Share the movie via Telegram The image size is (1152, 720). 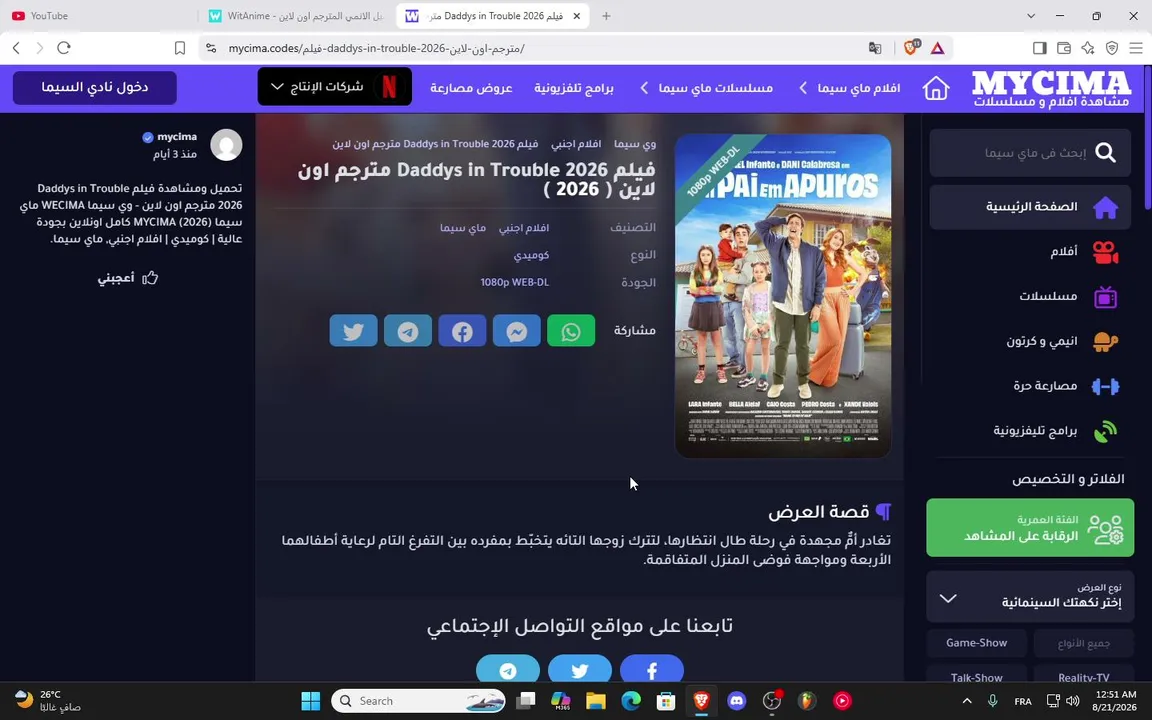coord(408,331)
